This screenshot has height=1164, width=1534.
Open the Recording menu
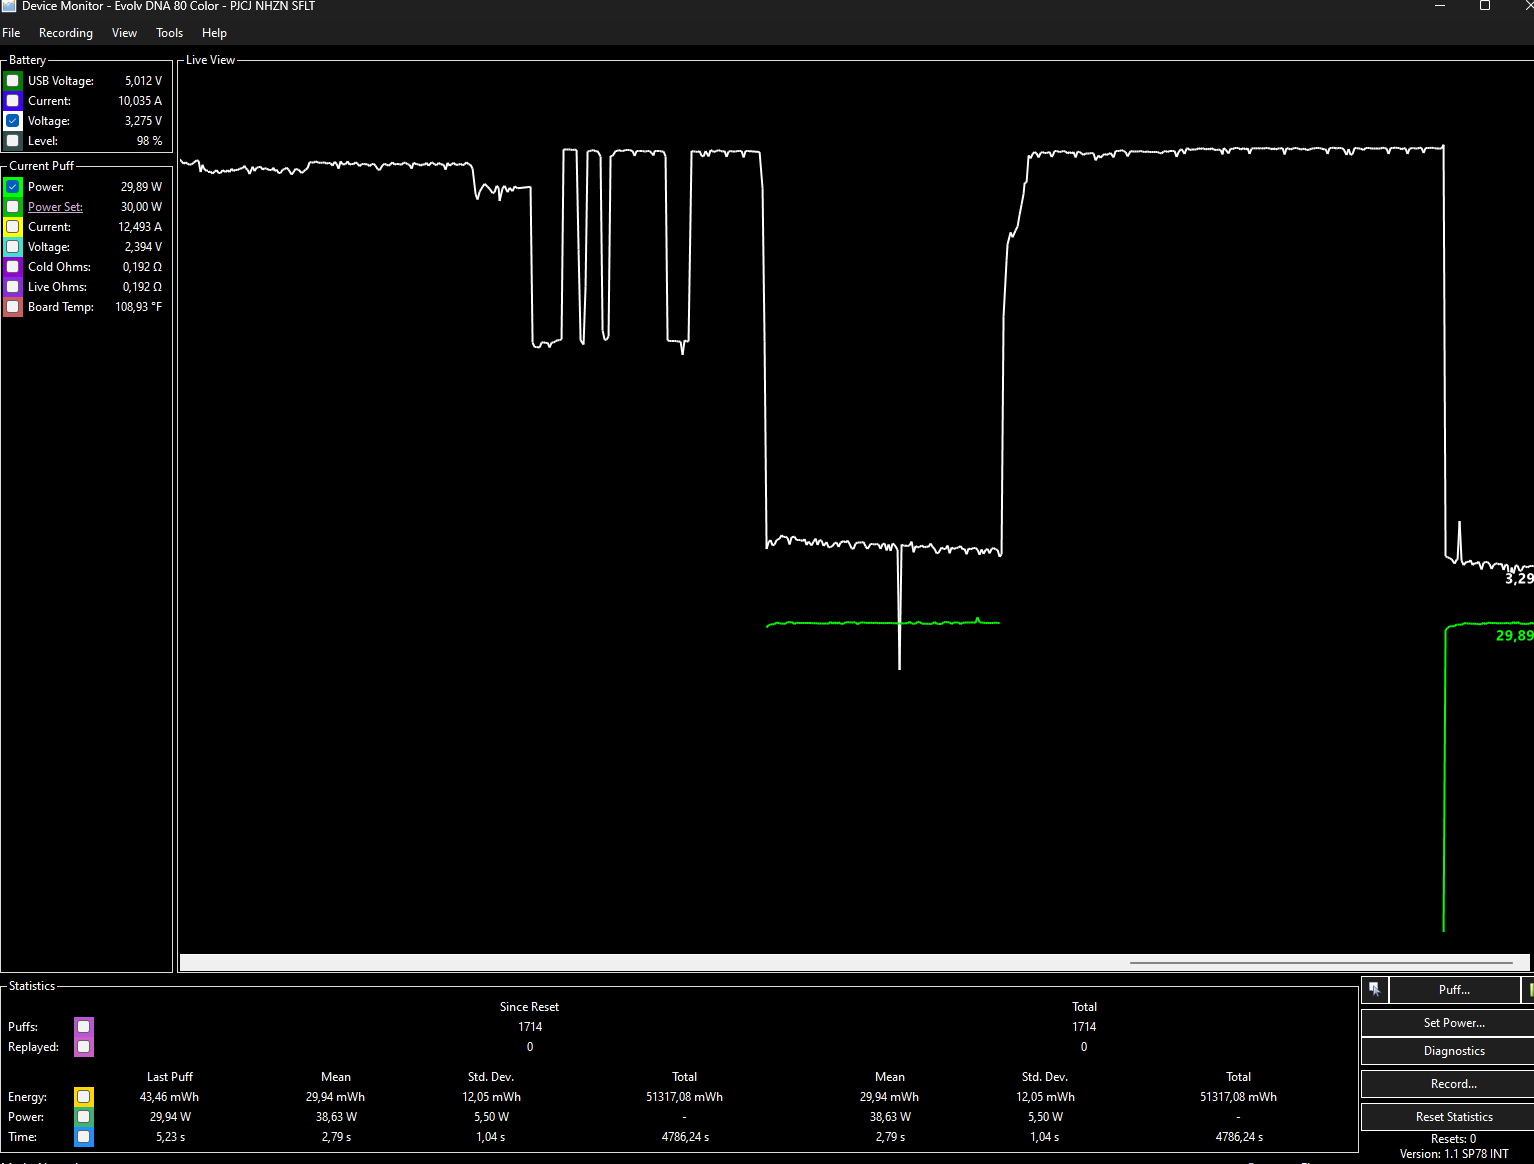tap(66, 33)
